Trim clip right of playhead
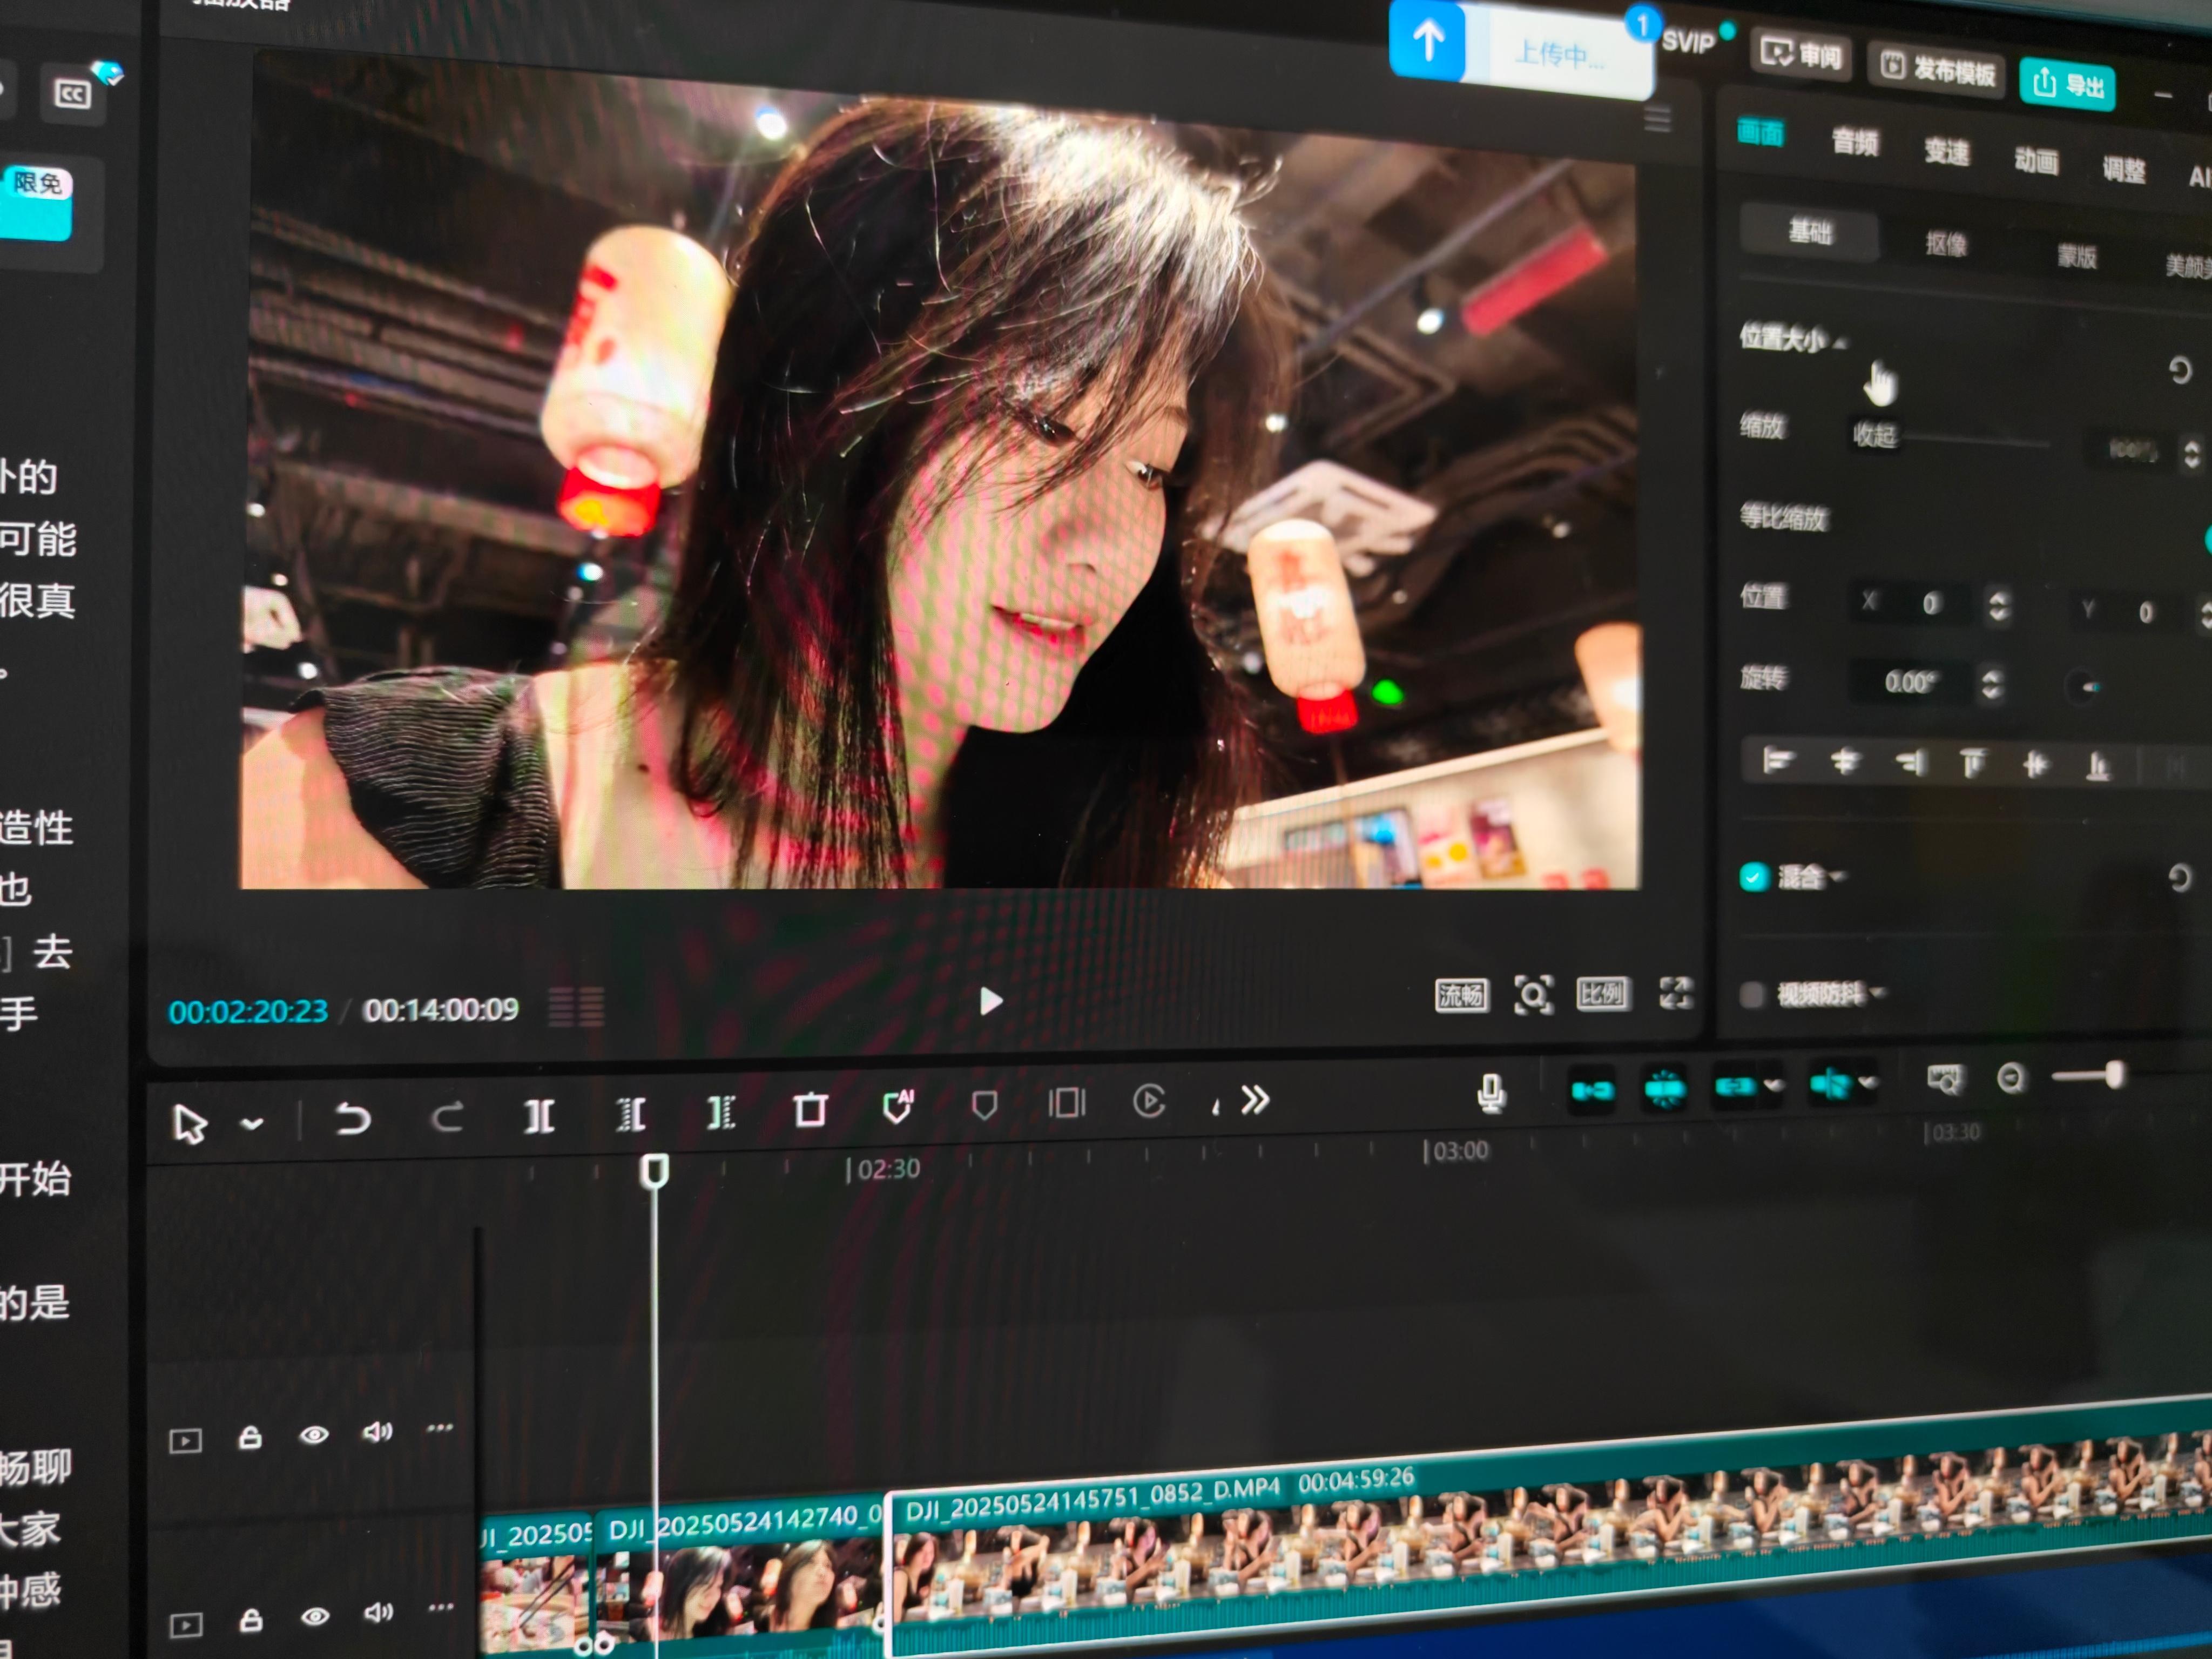The width and height of the screenshot is (2212, 1659). 720,1112
